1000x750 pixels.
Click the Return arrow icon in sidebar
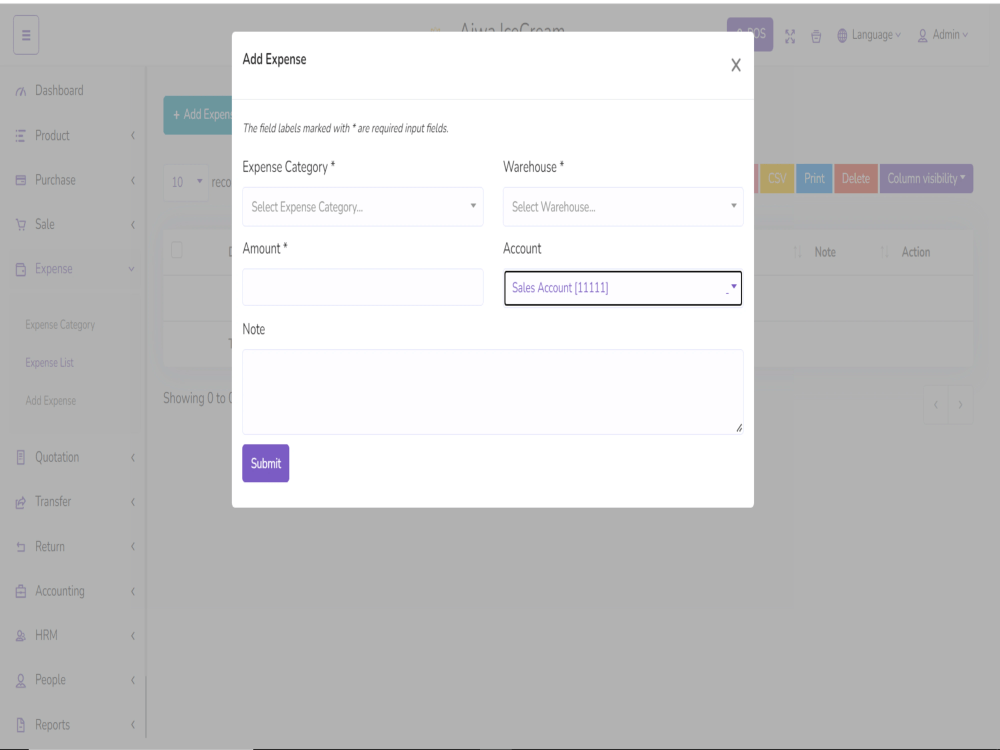pos(20,547)
